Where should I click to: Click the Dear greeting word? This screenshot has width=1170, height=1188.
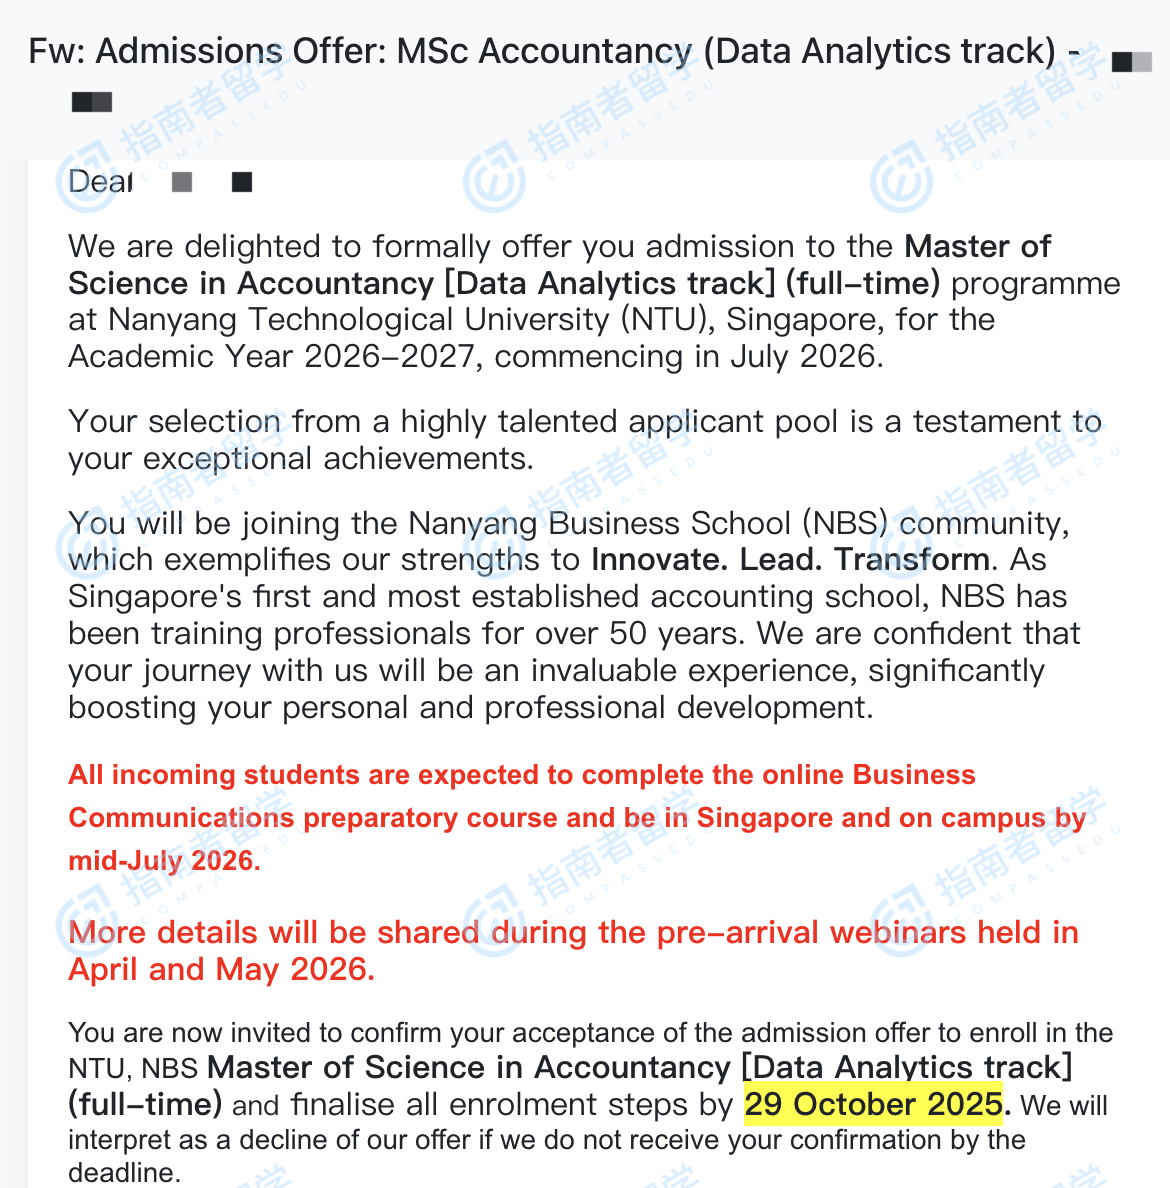pos(100,182)
